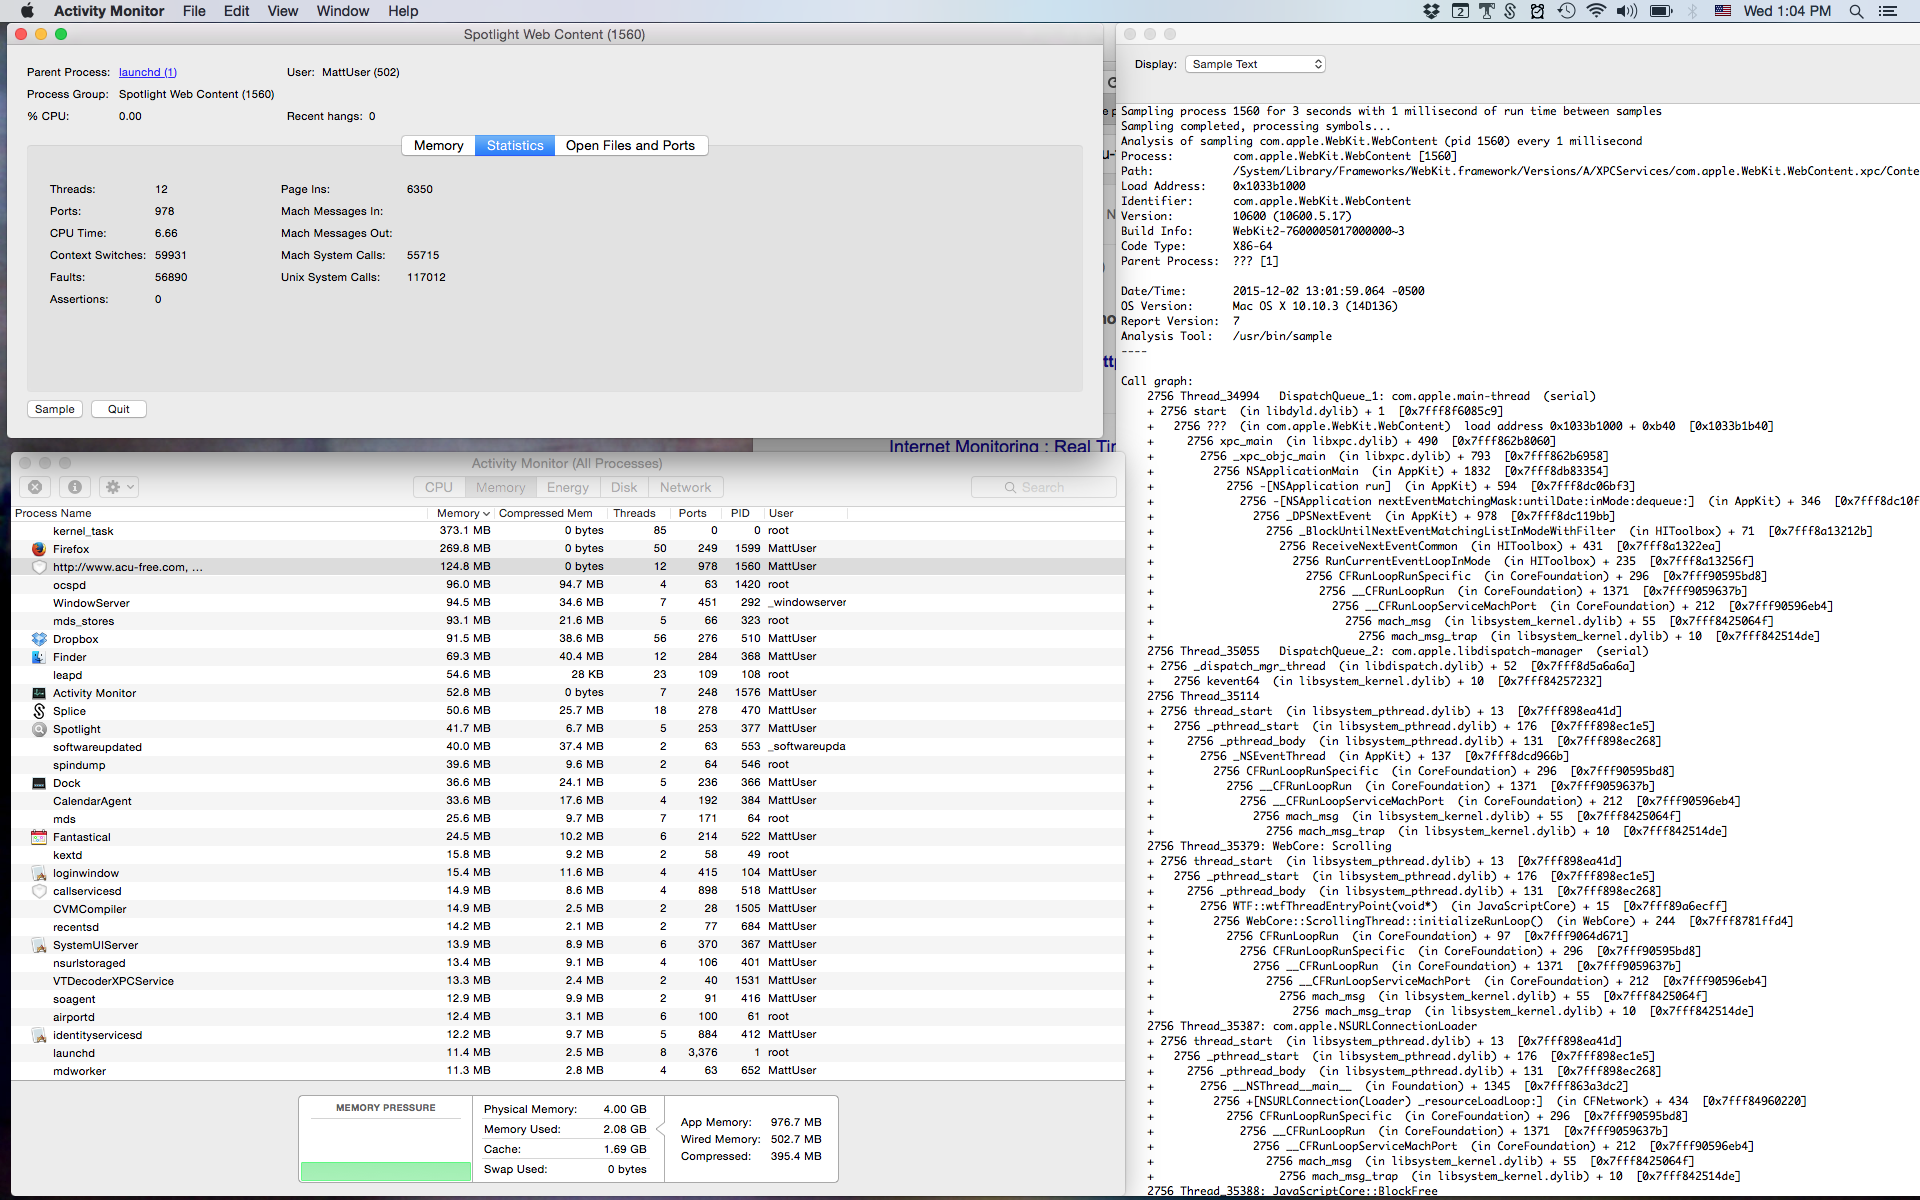The width and height of the screenshot is (1920, 1200).
Task: Open the Edit menu
Action: 237,11
